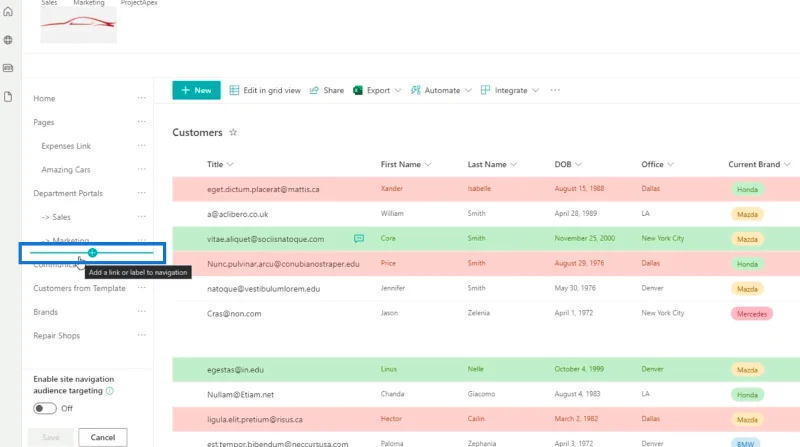Select Expenses Link in navigation
The width and height of the screenshot is (800, 447).
pos(66,146)
